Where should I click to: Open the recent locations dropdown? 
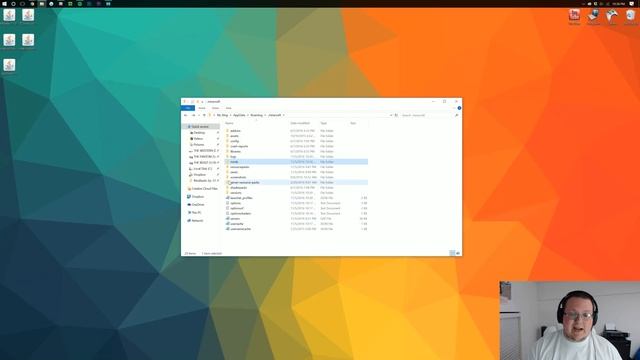(199, 116)
